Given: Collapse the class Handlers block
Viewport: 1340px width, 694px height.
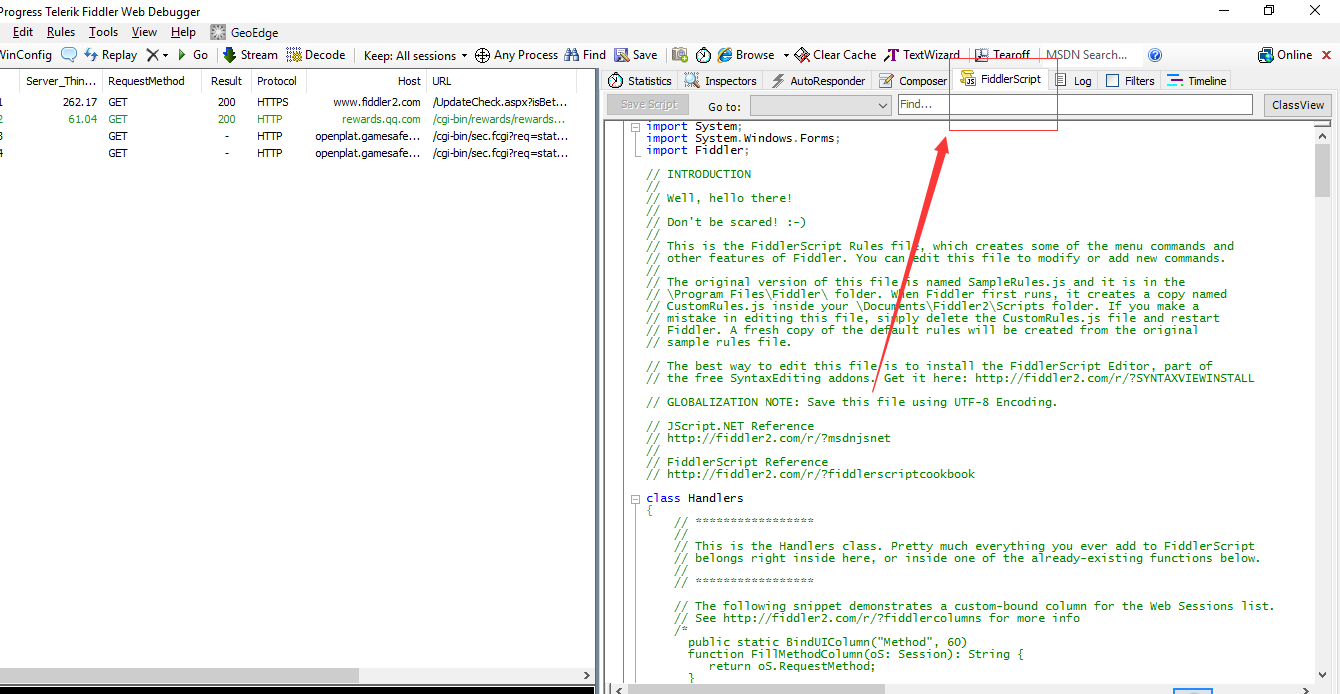Looking at the screenshot, I should pos(636,498).
